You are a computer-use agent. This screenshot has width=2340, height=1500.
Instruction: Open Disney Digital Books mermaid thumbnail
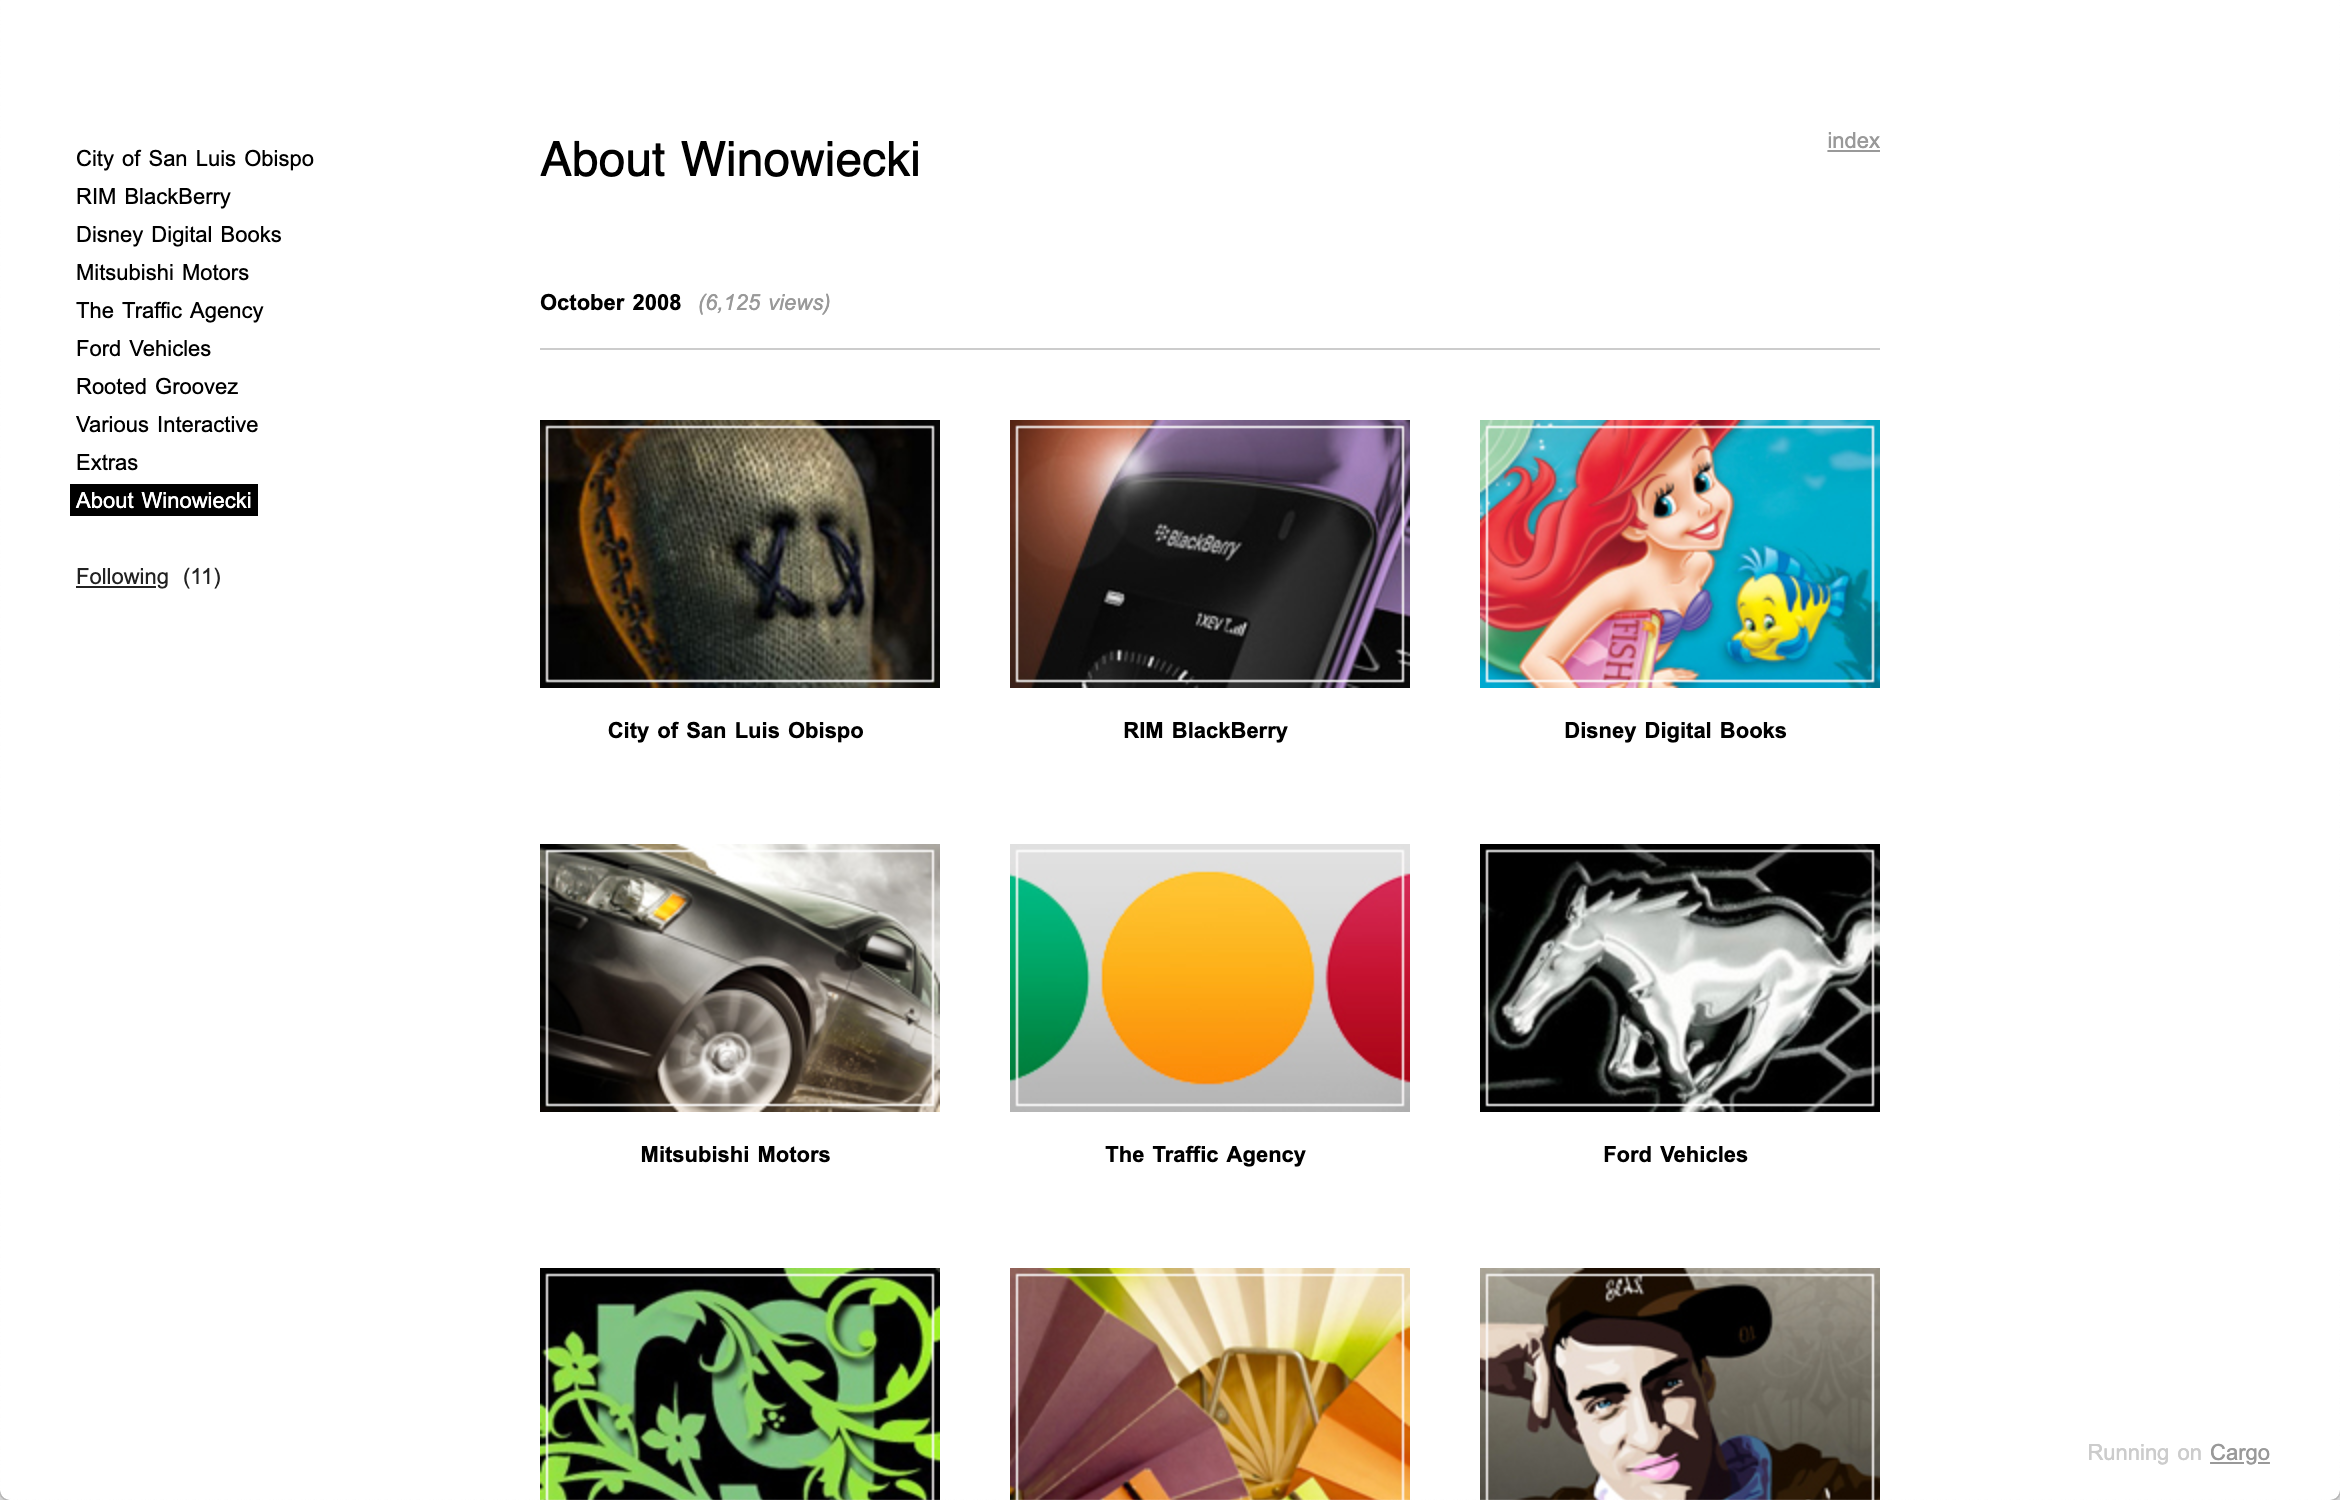coord(1679,553)
